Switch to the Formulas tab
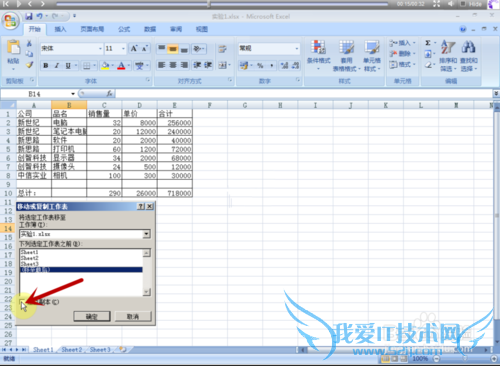 (x=124, y=29)
